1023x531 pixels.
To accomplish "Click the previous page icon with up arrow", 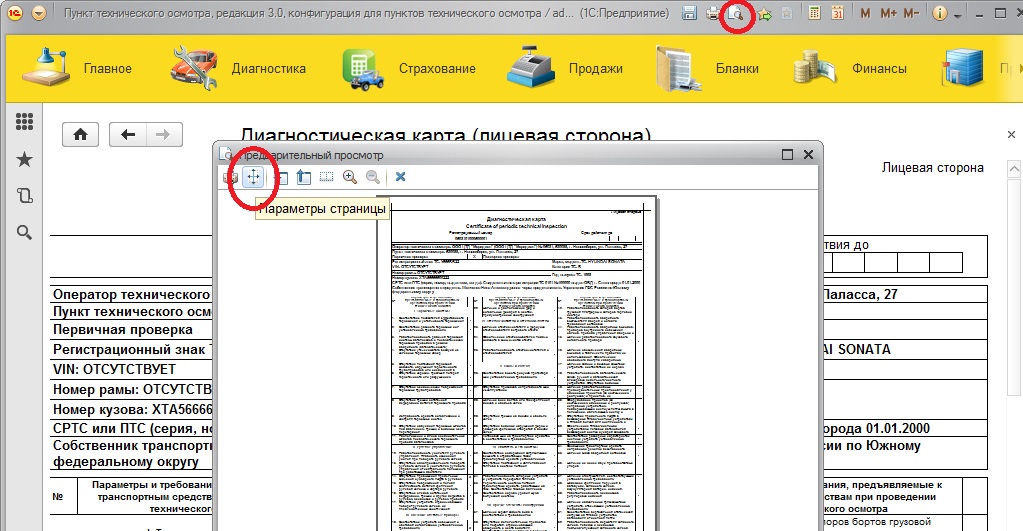I will (303, 177).
